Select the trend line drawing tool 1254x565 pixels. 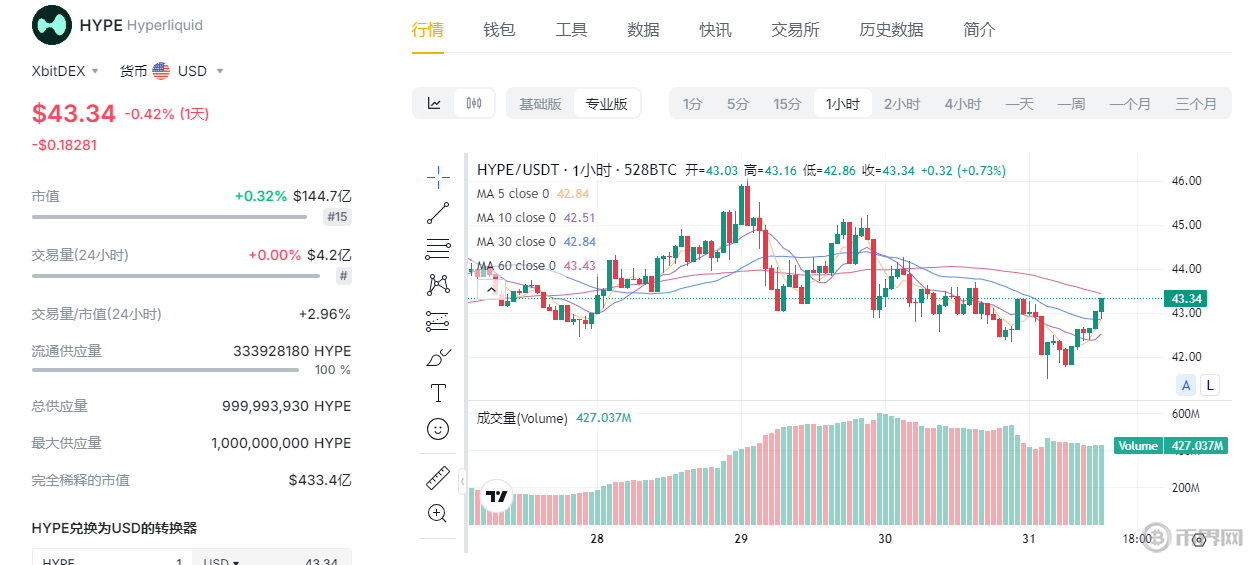coord(438,213)
